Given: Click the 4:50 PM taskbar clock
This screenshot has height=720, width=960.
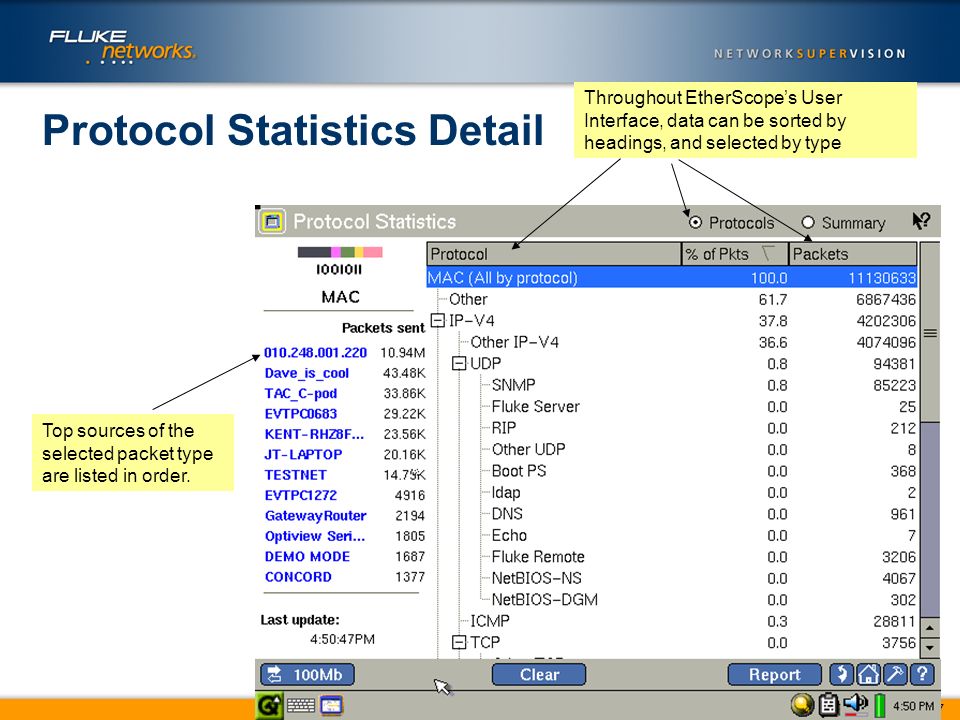Looking at the screenshot, I should tap(913, 706).
